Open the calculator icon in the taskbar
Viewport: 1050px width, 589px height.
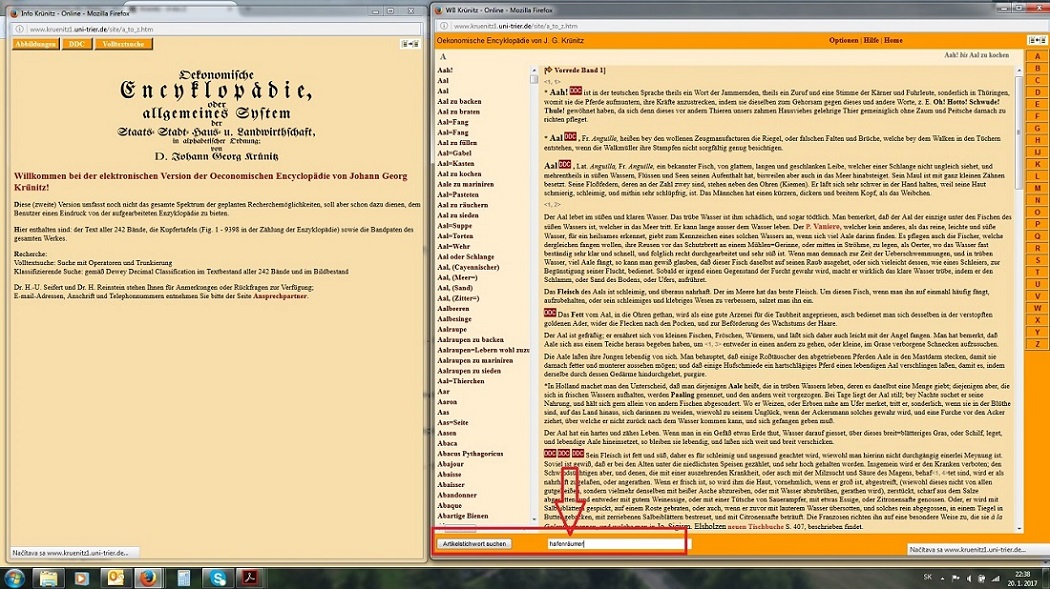pos(183,578)
